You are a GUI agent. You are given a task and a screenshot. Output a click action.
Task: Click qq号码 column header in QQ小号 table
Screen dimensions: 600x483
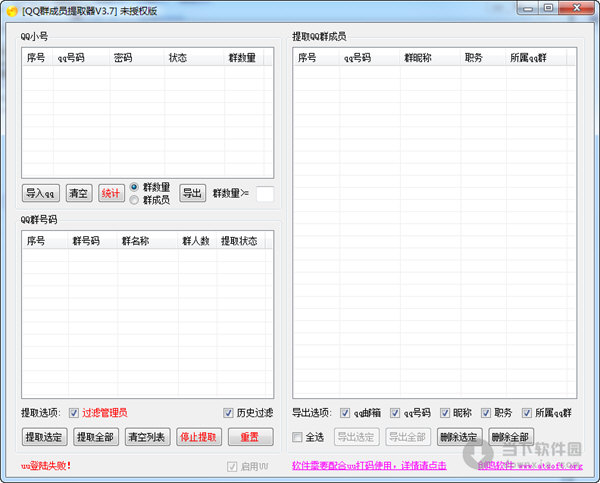(81, 58)
